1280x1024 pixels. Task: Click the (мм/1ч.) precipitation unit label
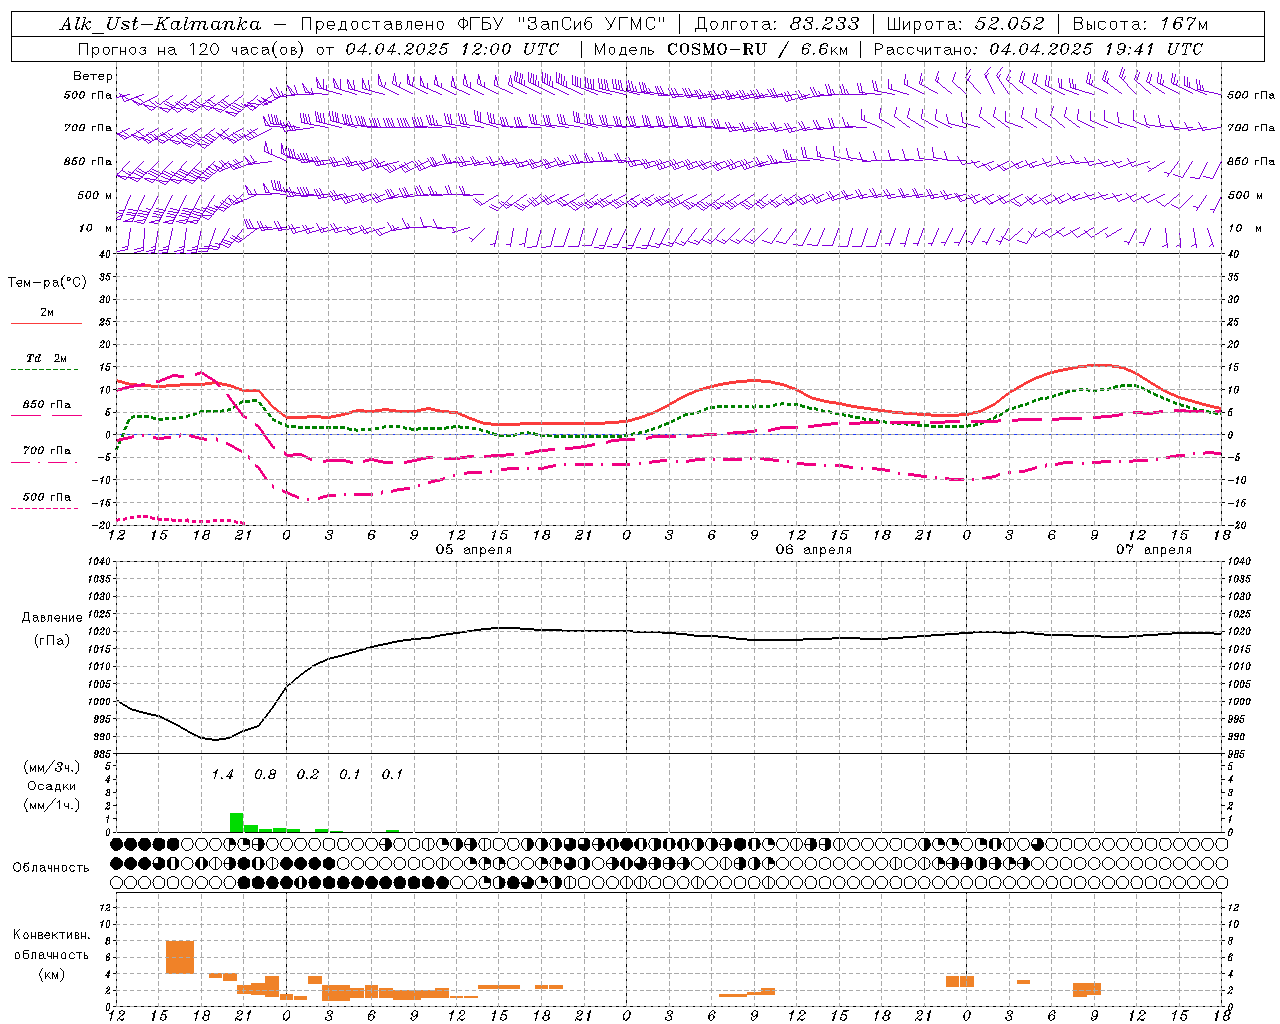coord(51,805)
